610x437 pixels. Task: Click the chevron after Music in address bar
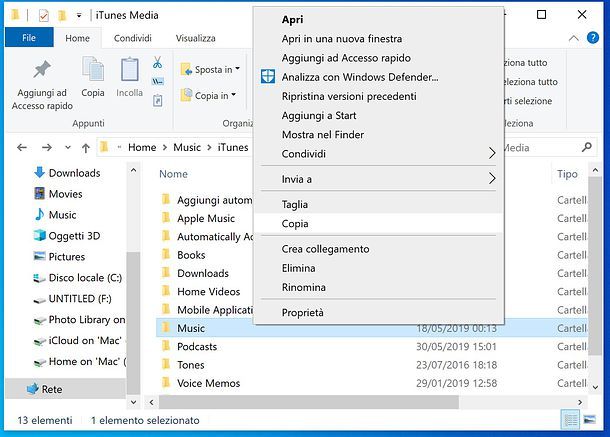[x=209, y=148]
